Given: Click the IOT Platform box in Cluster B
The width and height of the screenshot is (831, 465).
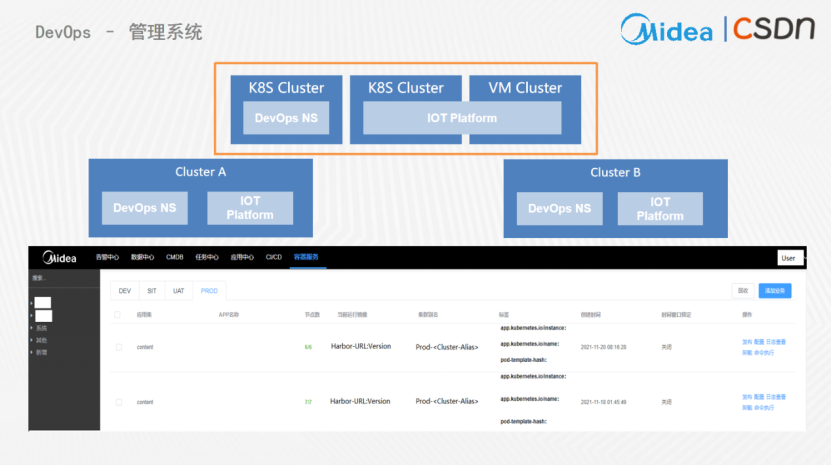Looking at the screenshot, I should 660,208.
